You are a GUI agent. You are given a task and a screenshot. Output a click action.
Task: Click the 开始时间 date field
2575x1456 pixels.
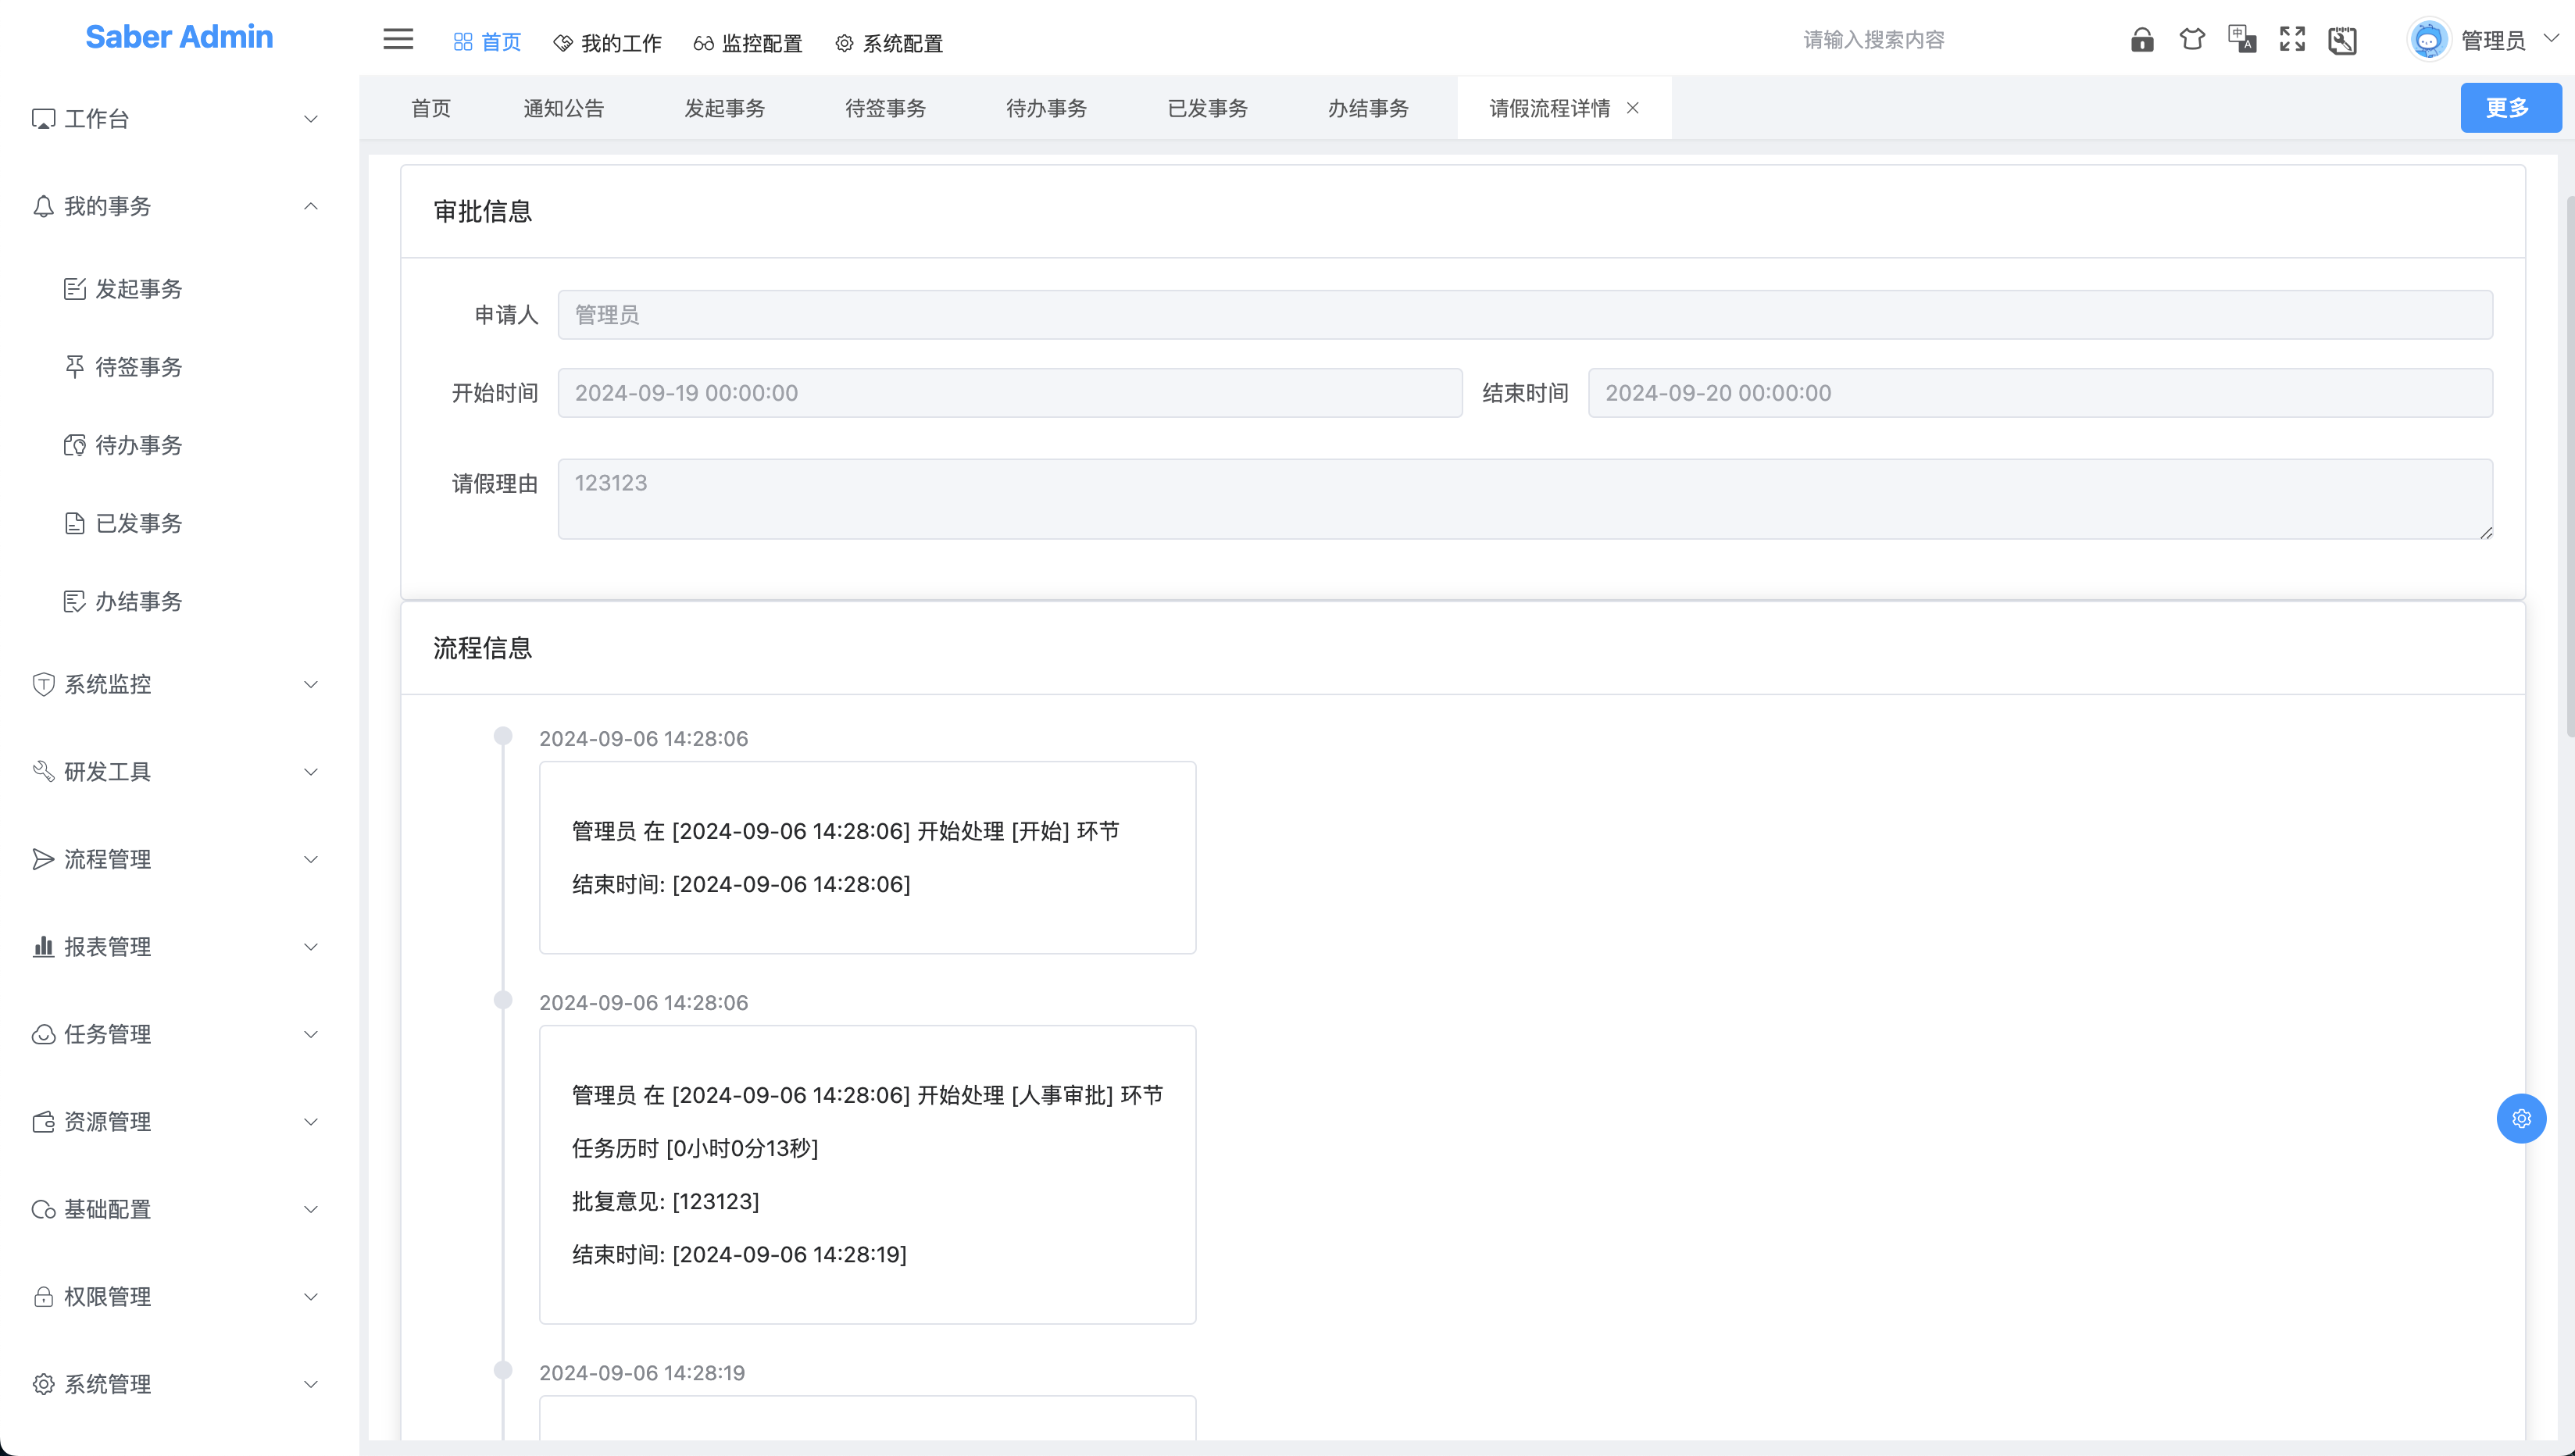click(x=1010, y=393)
